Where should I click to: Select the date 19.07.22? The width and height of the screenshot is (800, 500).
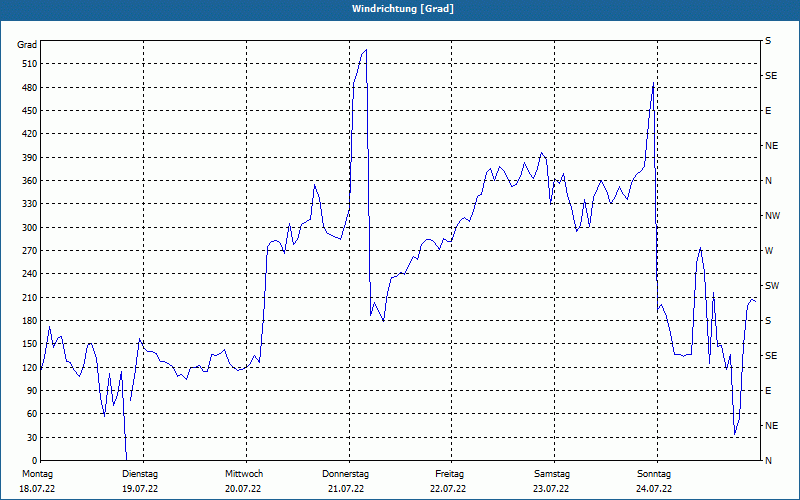coord(140,489)
